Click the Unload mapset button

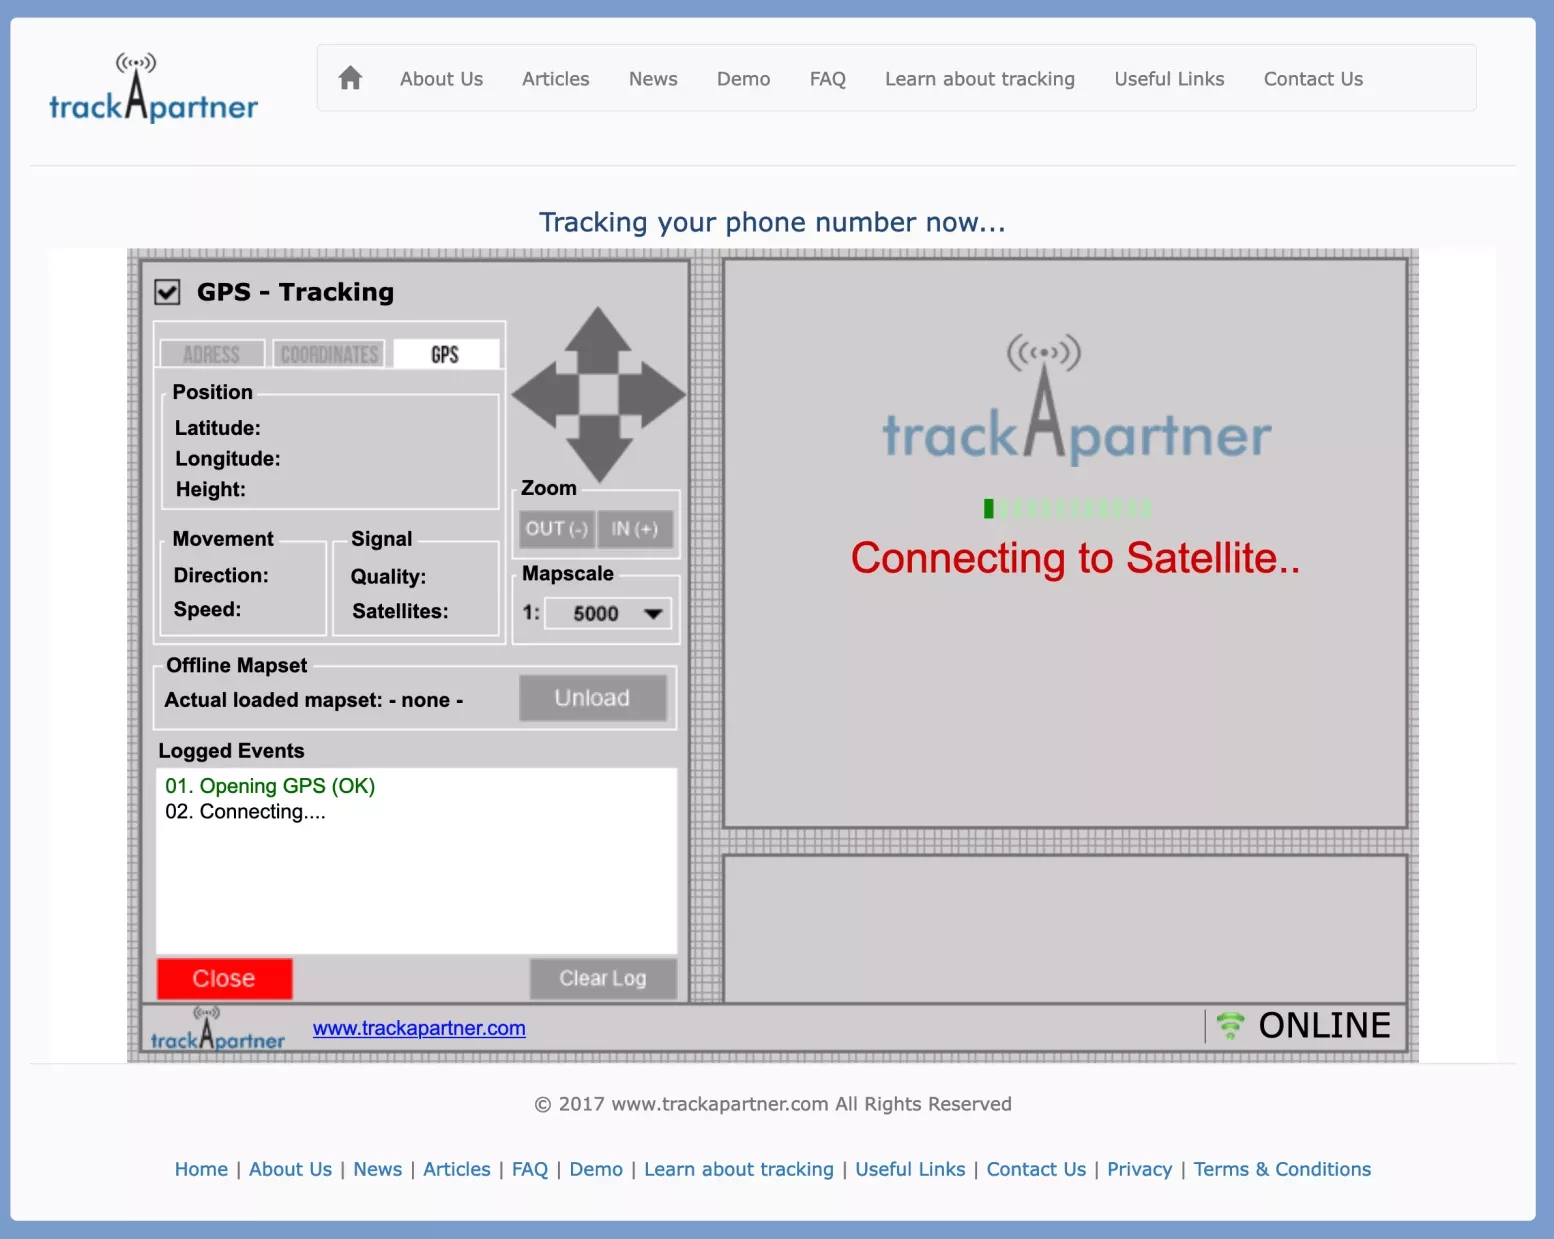click(593, 698)
